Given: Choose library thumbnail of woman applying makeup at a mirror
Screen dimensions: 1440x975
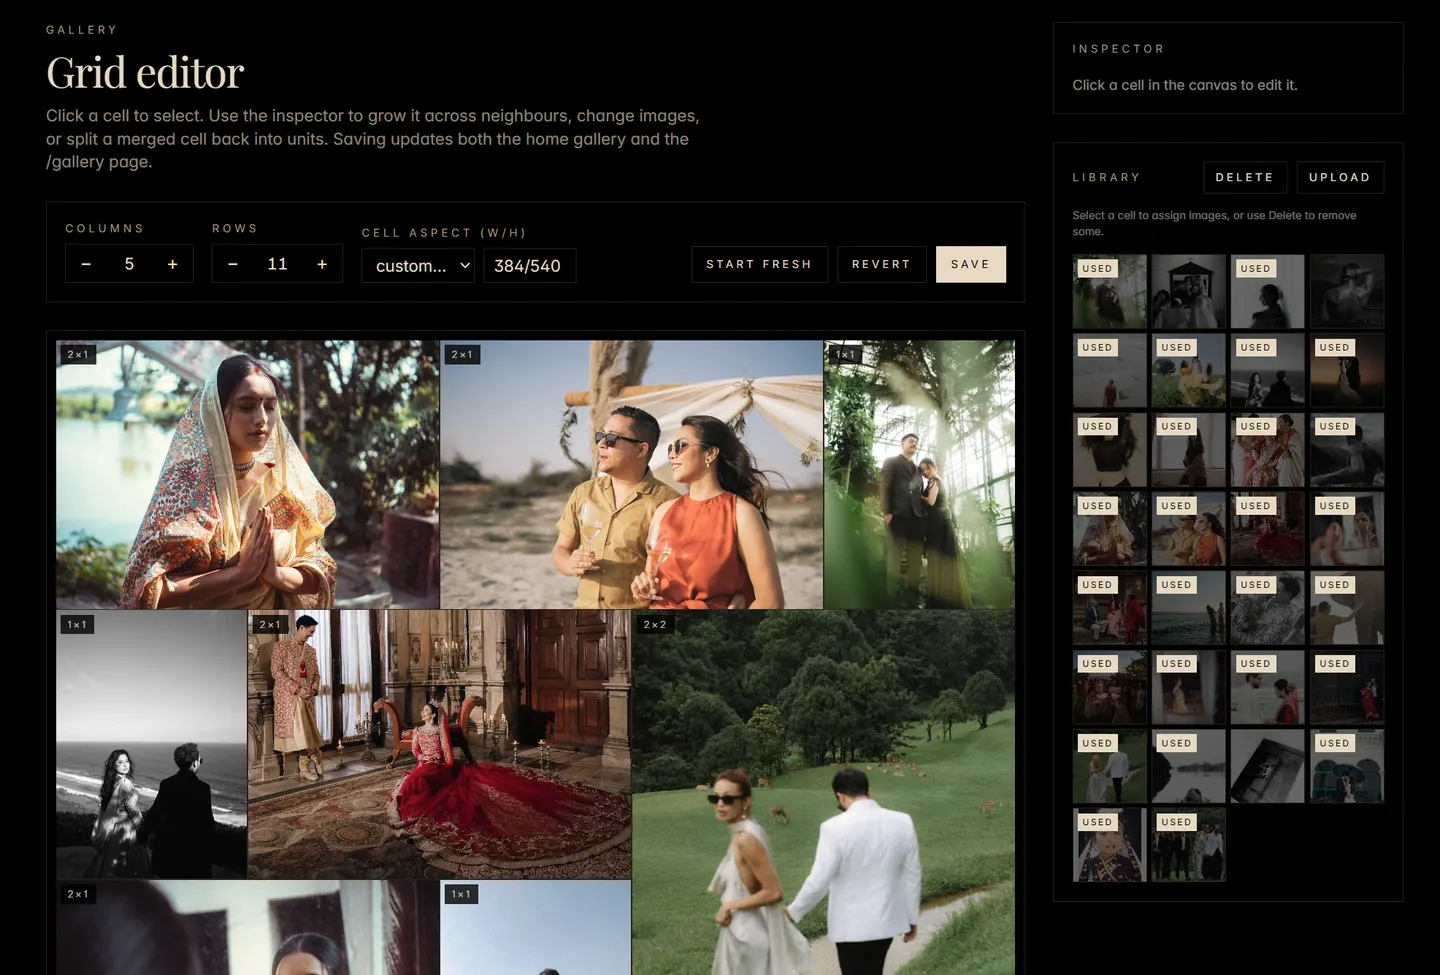Looking at the screenshot, I should 1347,529.
